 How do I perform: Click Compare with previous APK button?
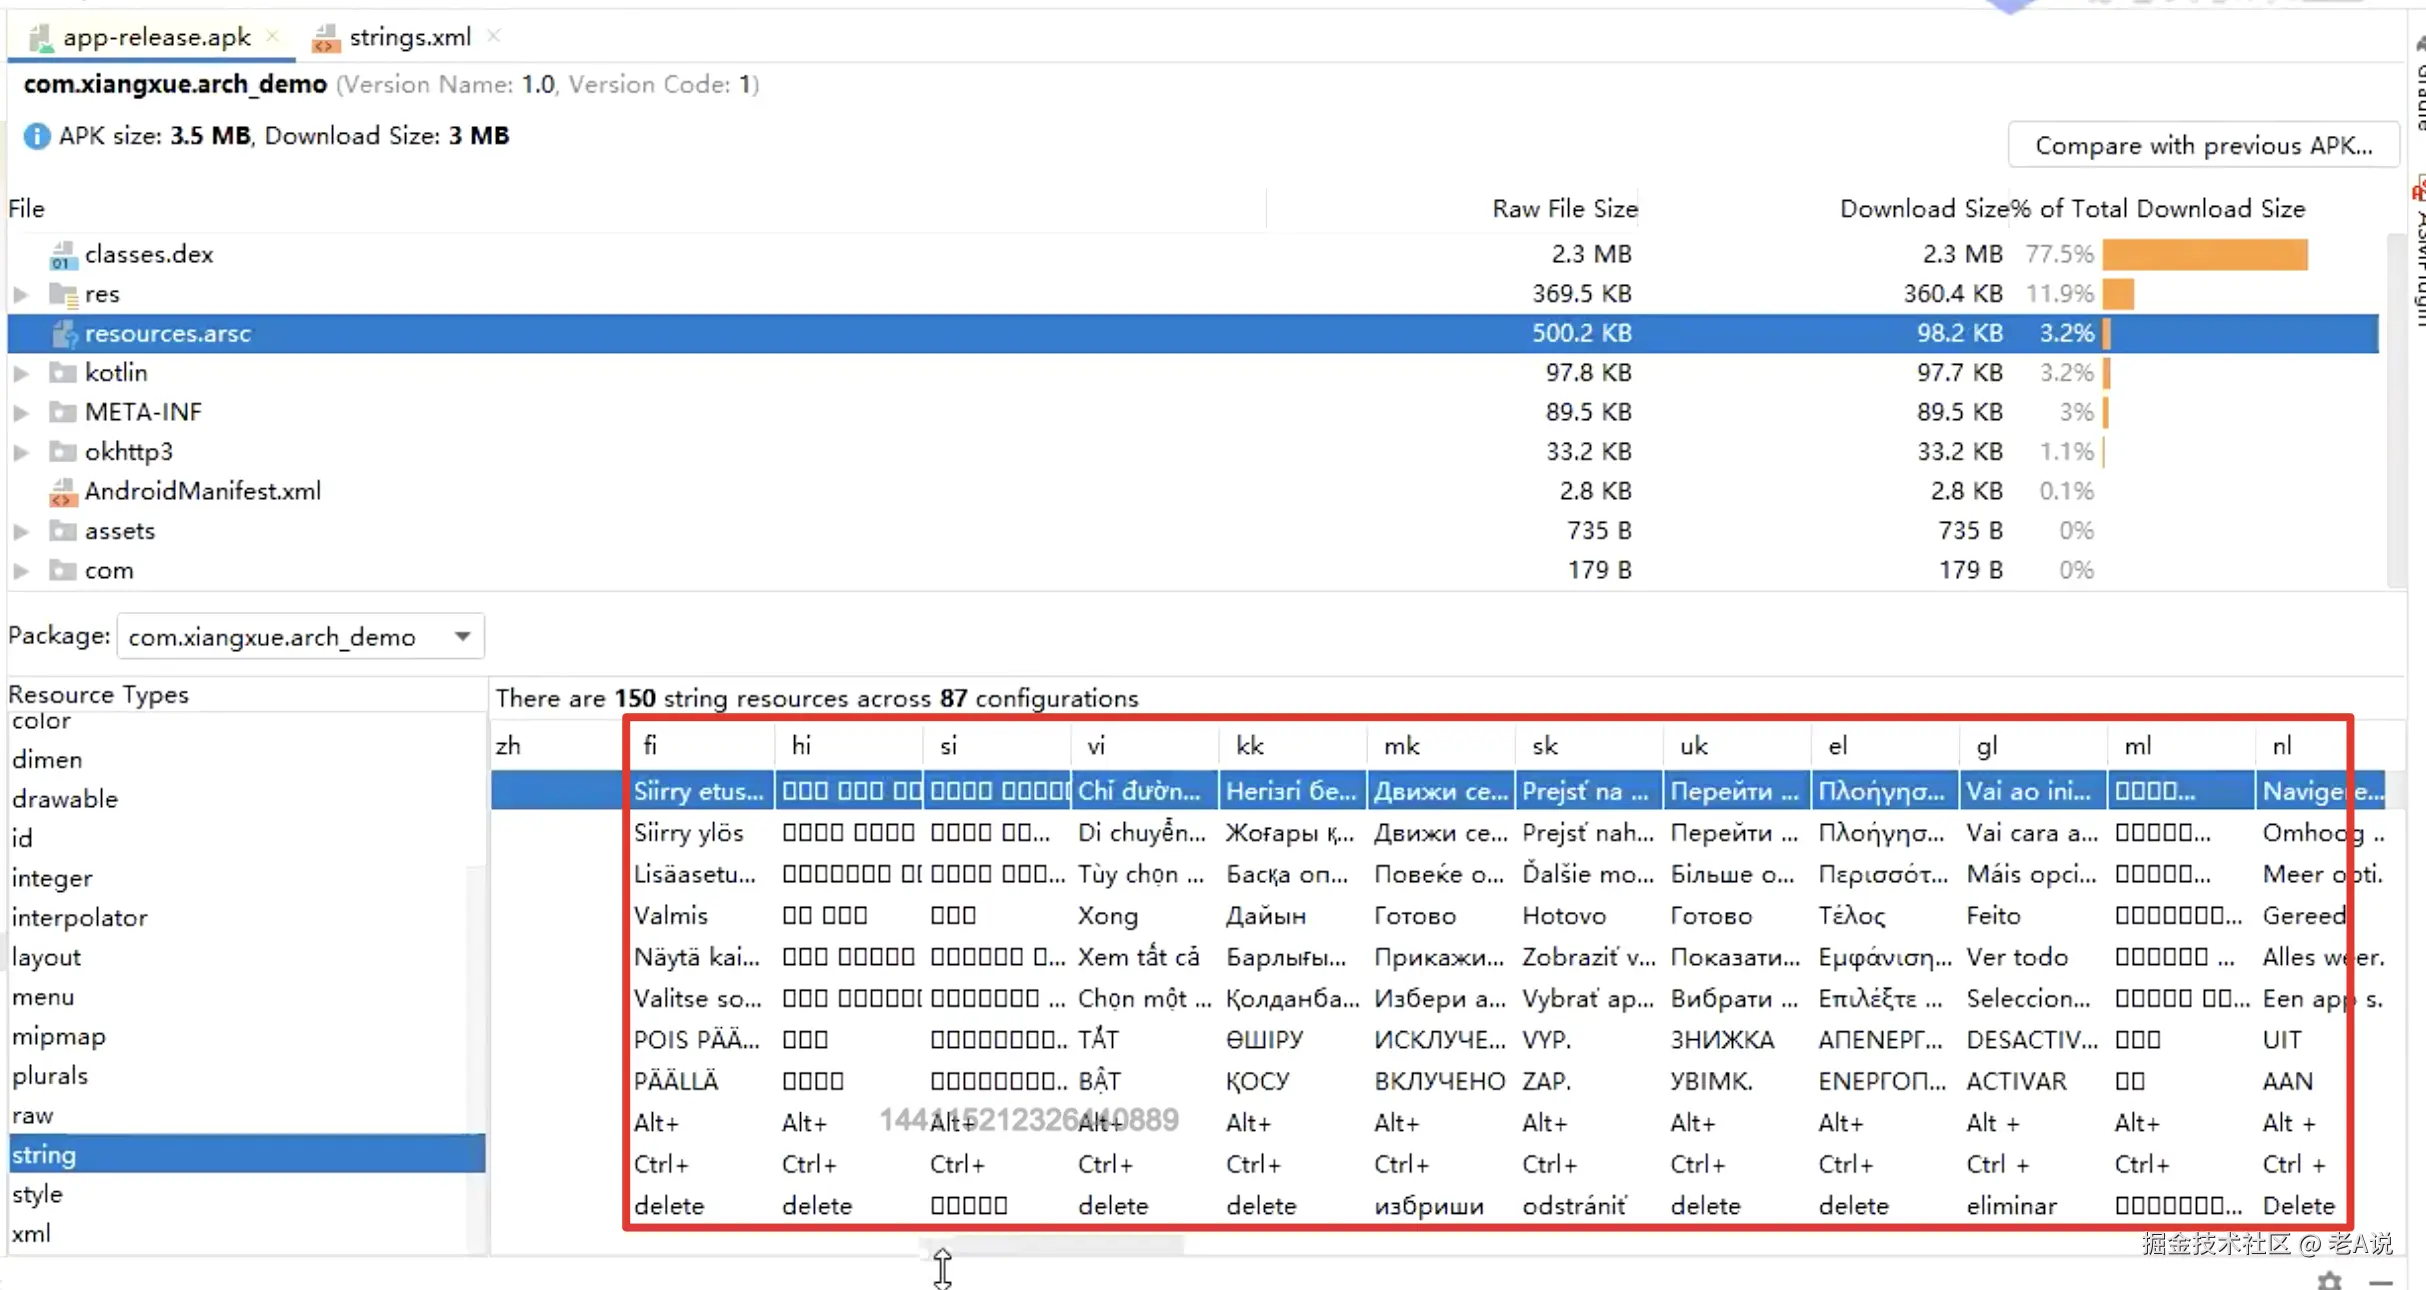(2203, 146)
